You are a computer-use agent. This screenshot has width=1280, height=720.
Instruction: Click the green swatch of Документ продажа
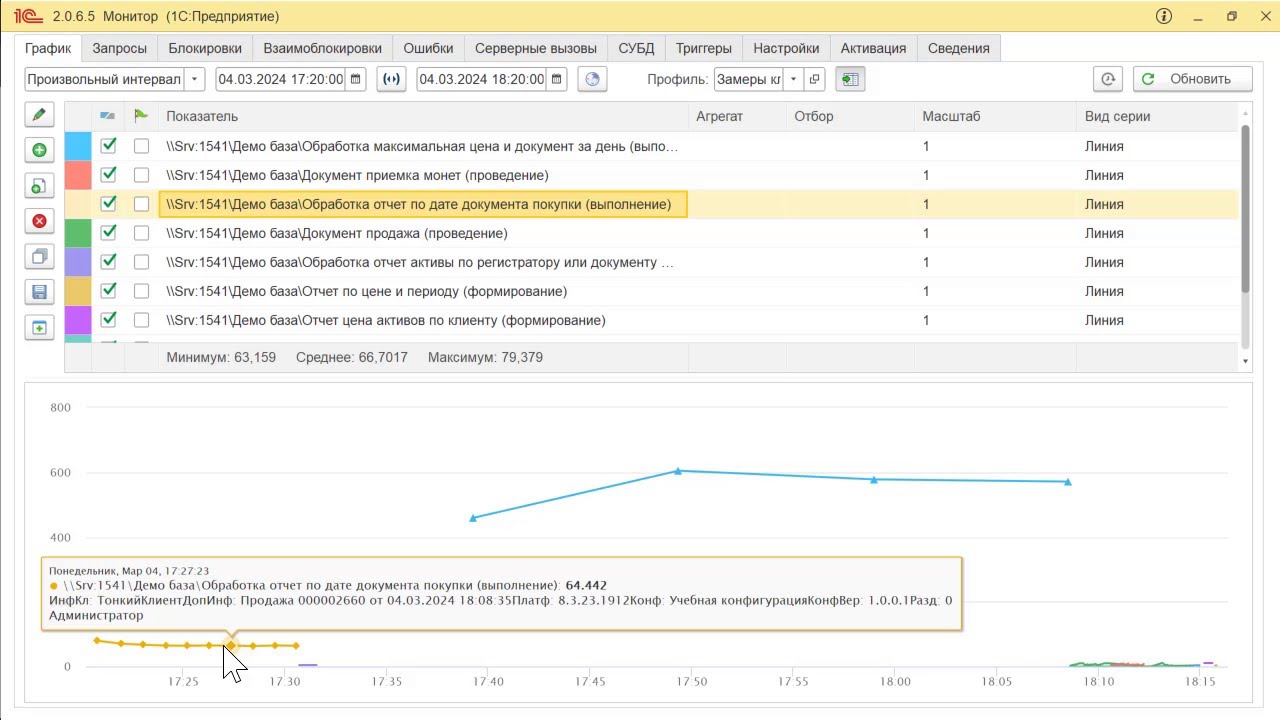[78, 233]
